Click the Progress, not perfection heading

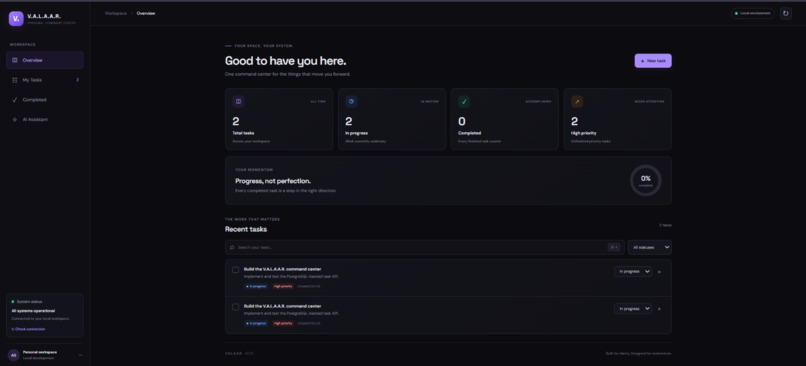273,181
